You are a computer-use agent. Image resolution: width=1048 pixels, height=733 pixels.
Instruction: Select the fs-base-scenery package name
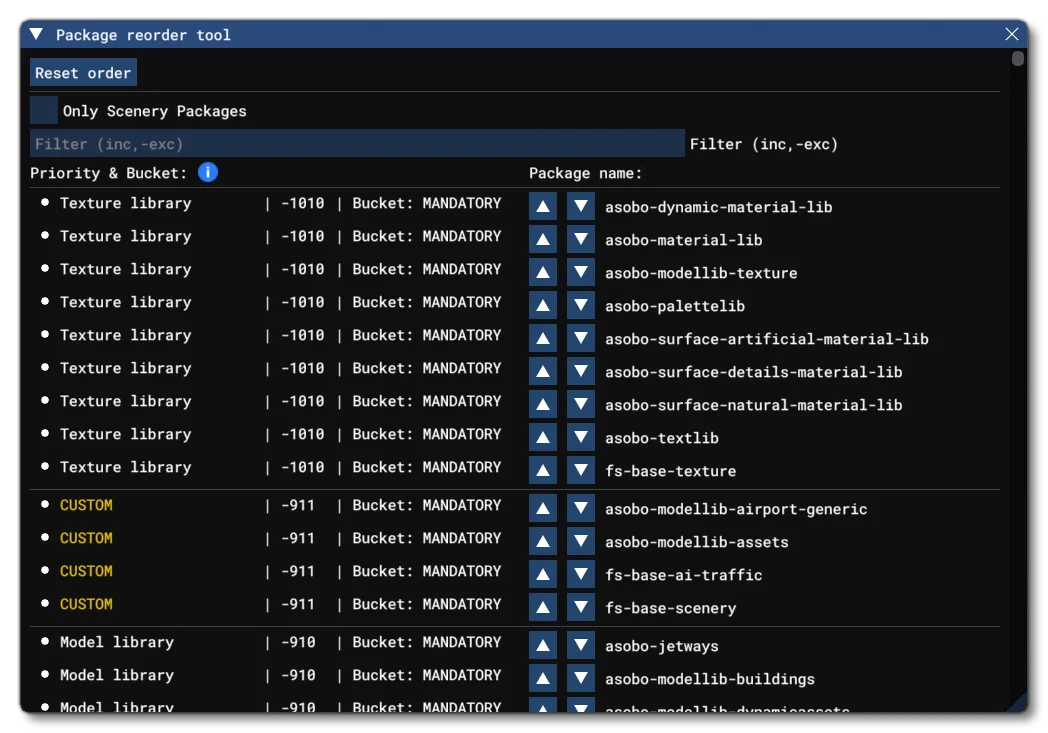tap(670, 608)
